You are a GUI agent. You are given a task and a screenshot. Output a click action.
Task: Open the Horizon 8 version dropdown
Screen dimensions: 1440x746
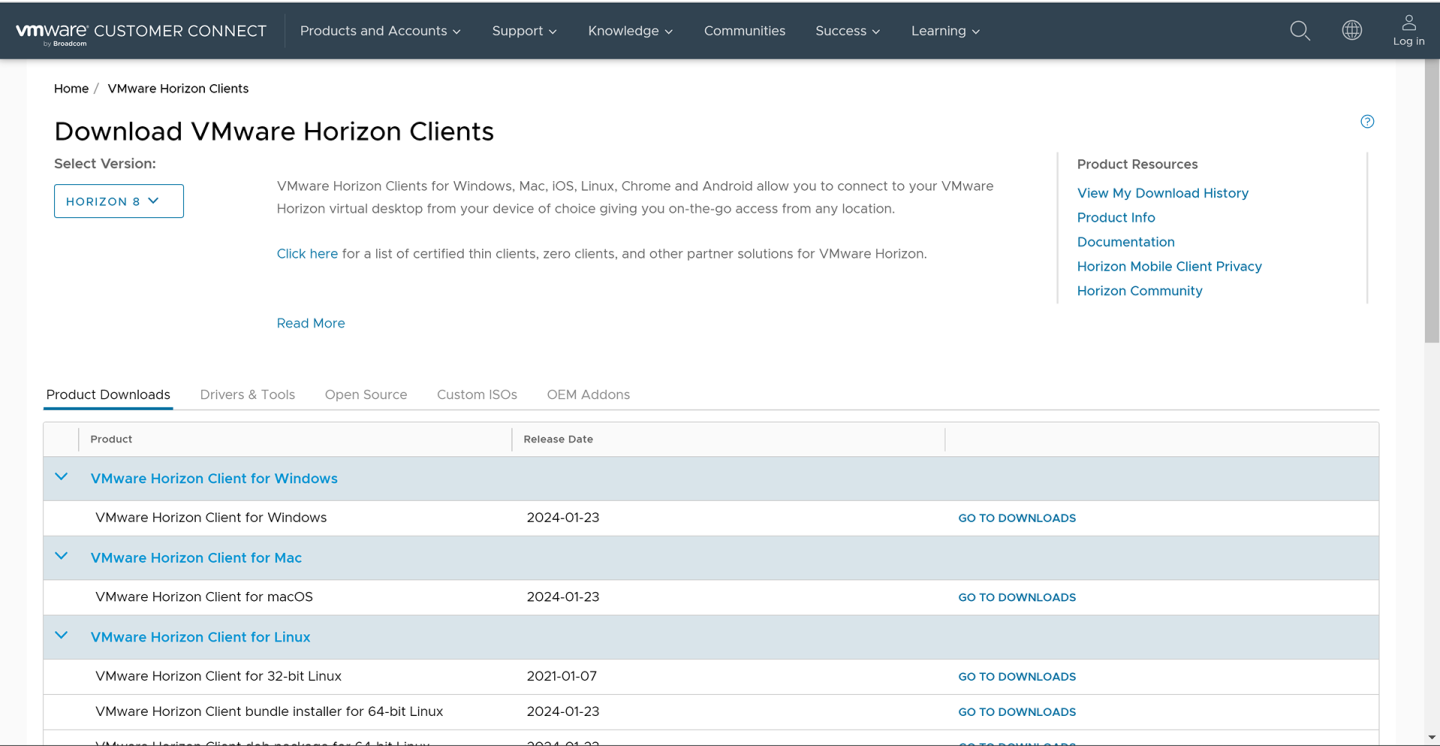tap(118, 200)
